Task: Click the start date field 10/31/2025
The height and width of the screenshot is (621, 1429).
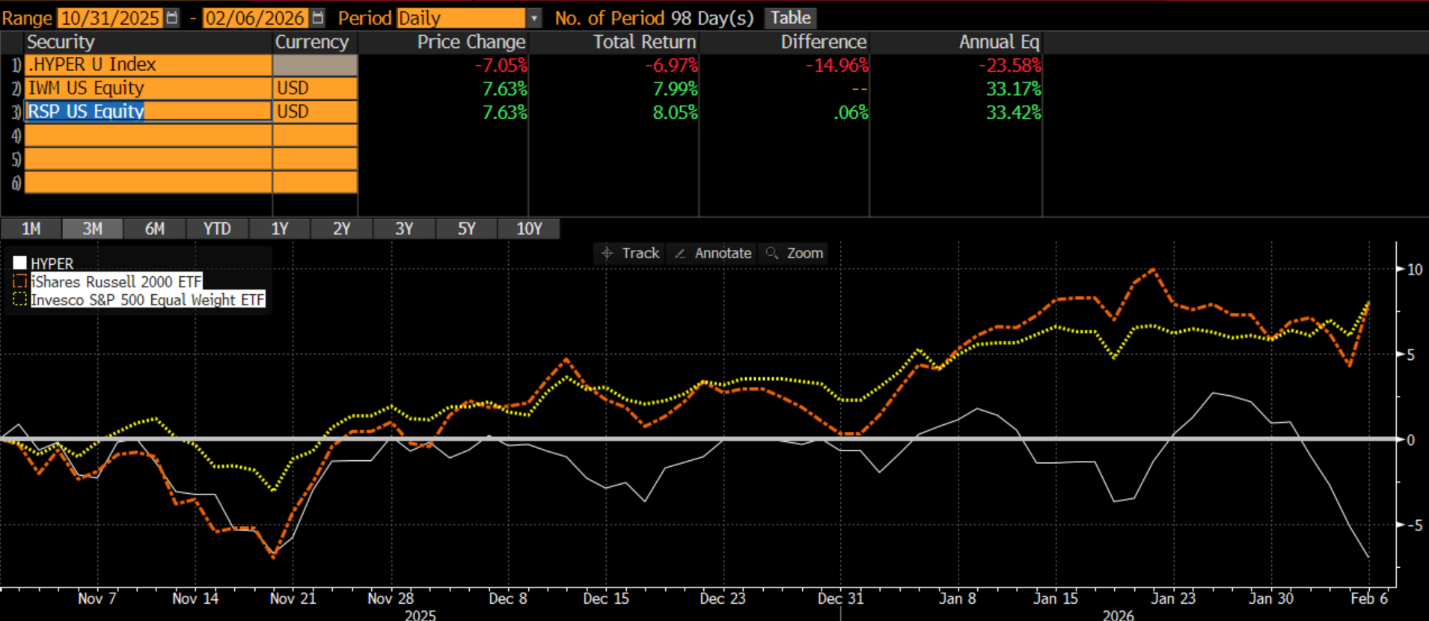Action: 110,18
